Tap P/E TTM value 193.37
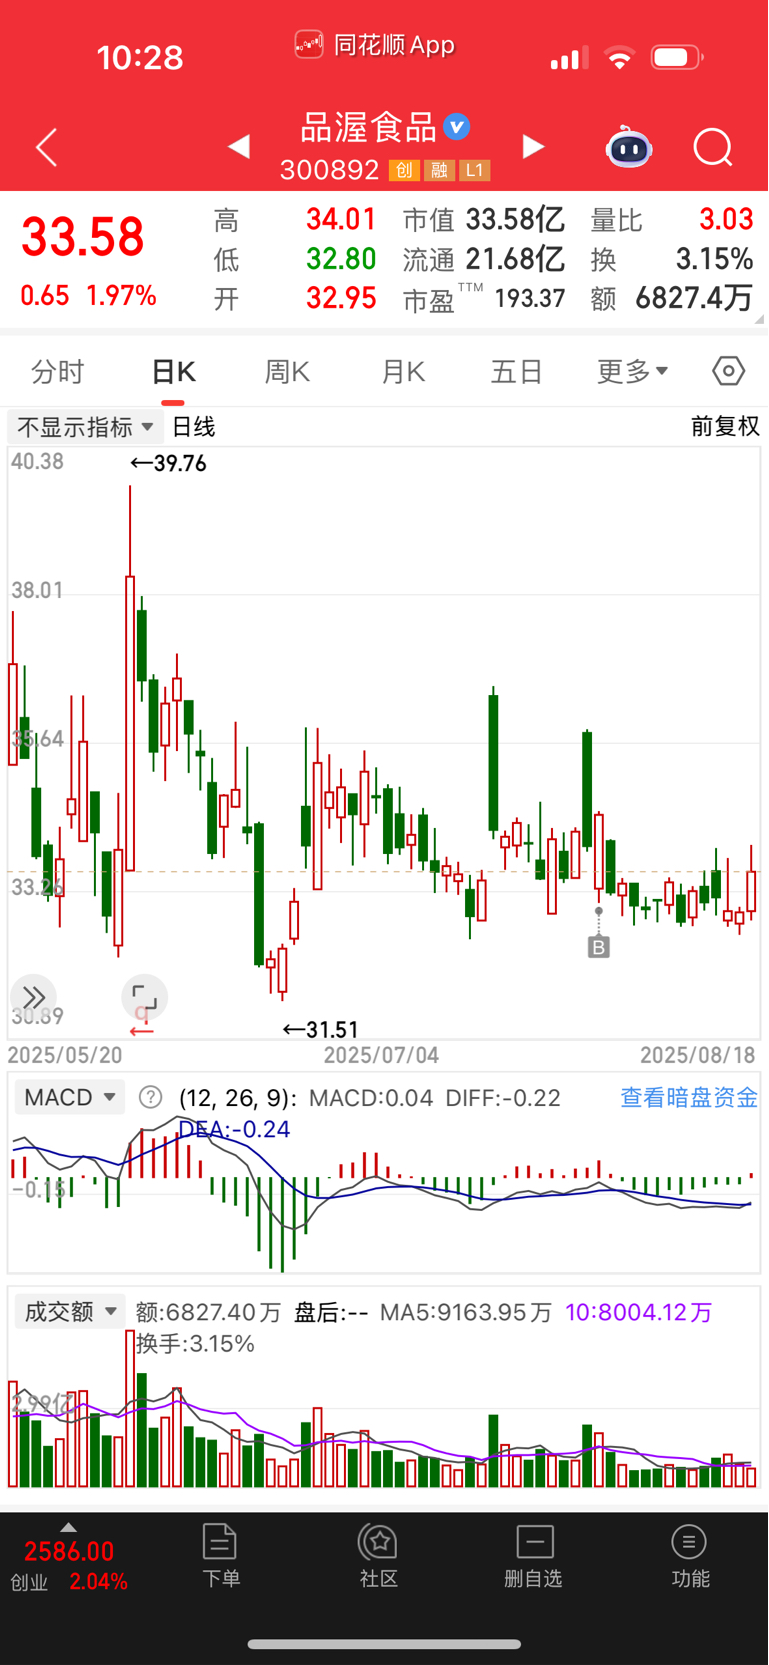The image size is (769, 1665). (x=529, y=298)
